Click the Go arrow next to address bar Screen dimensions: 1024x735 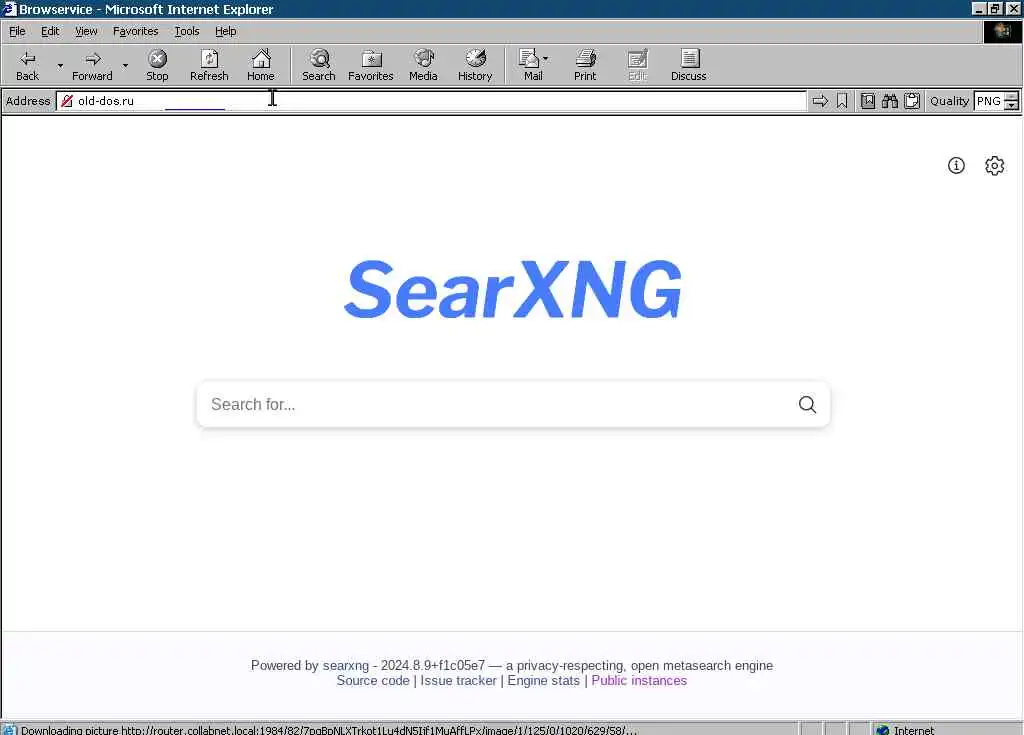820,101
